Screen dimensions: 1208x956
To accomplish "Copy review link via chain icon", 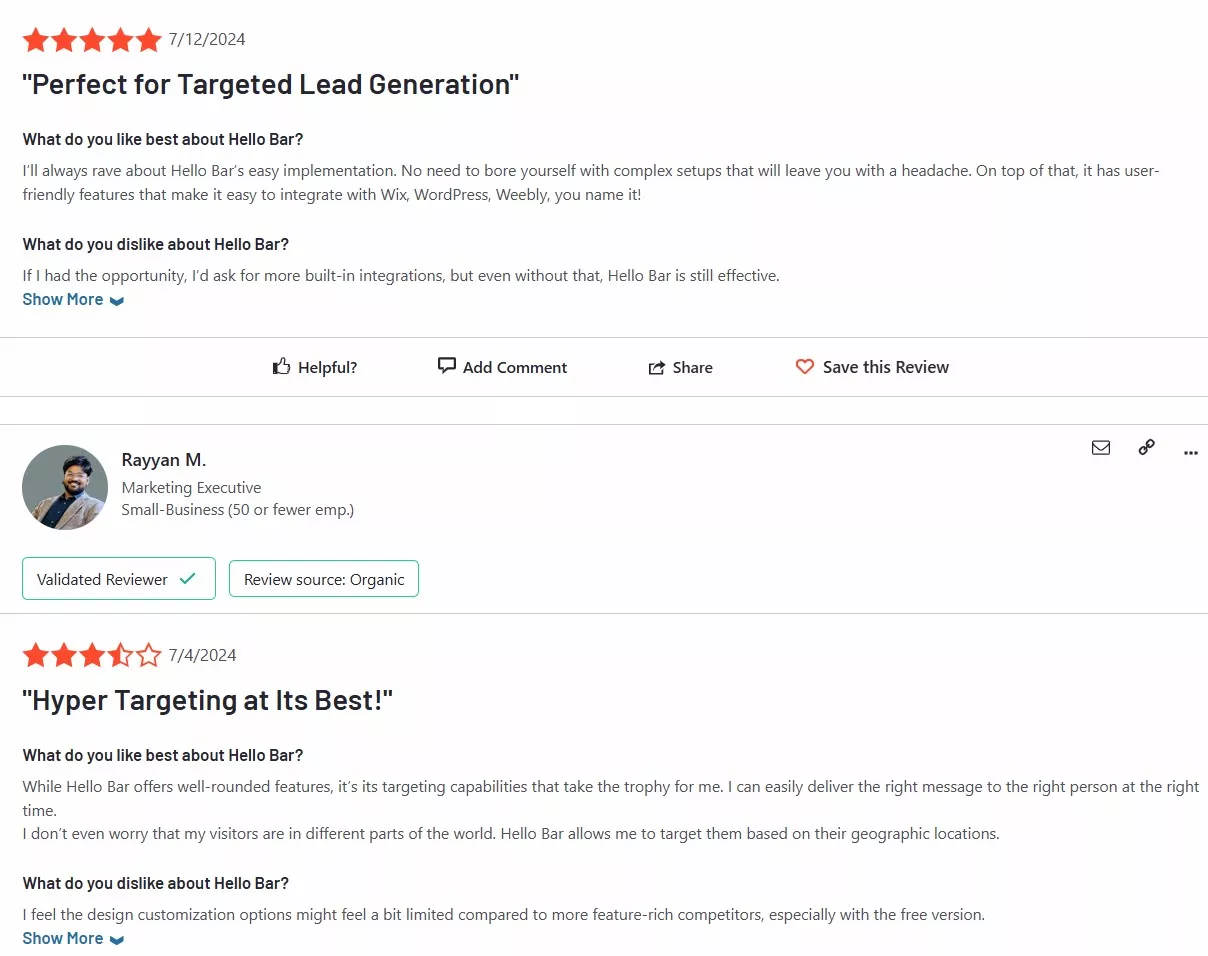I will tap(1147, 448).
